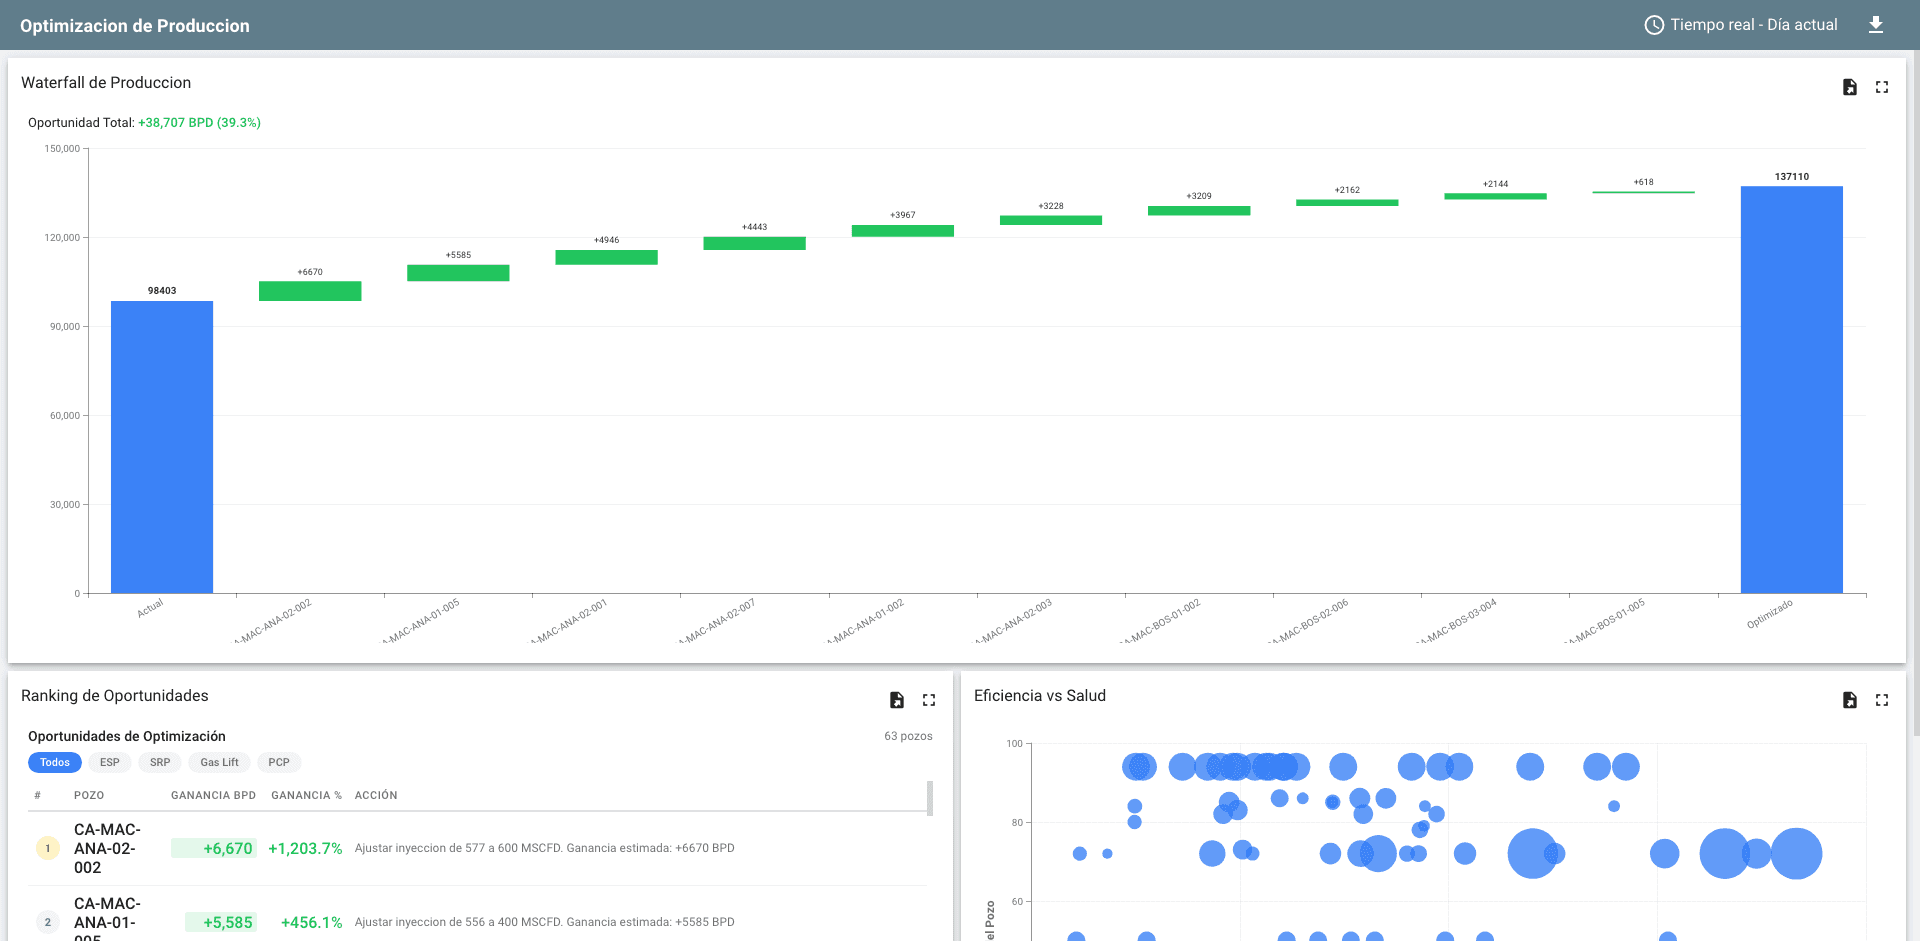Viewport: 1920px width, 941px height.
Task: Select the Optimizado bar in the waterfall
Action: [1791, 390]
